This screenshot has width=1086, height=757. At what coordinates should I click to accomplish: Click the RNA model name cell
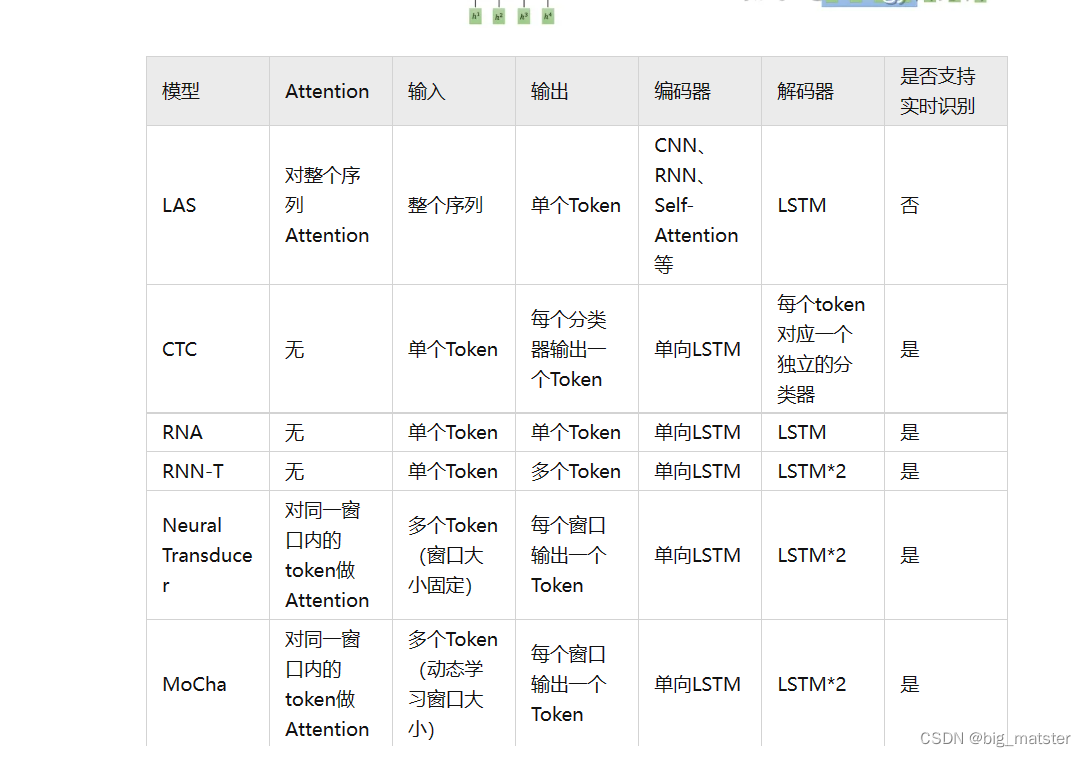208,433
